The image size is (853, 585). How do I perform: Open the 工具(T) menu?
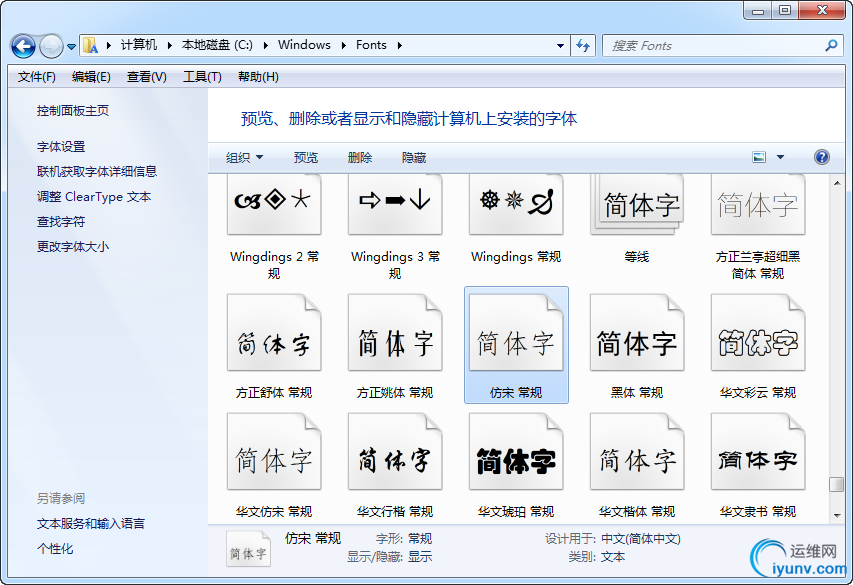point(202,77)
